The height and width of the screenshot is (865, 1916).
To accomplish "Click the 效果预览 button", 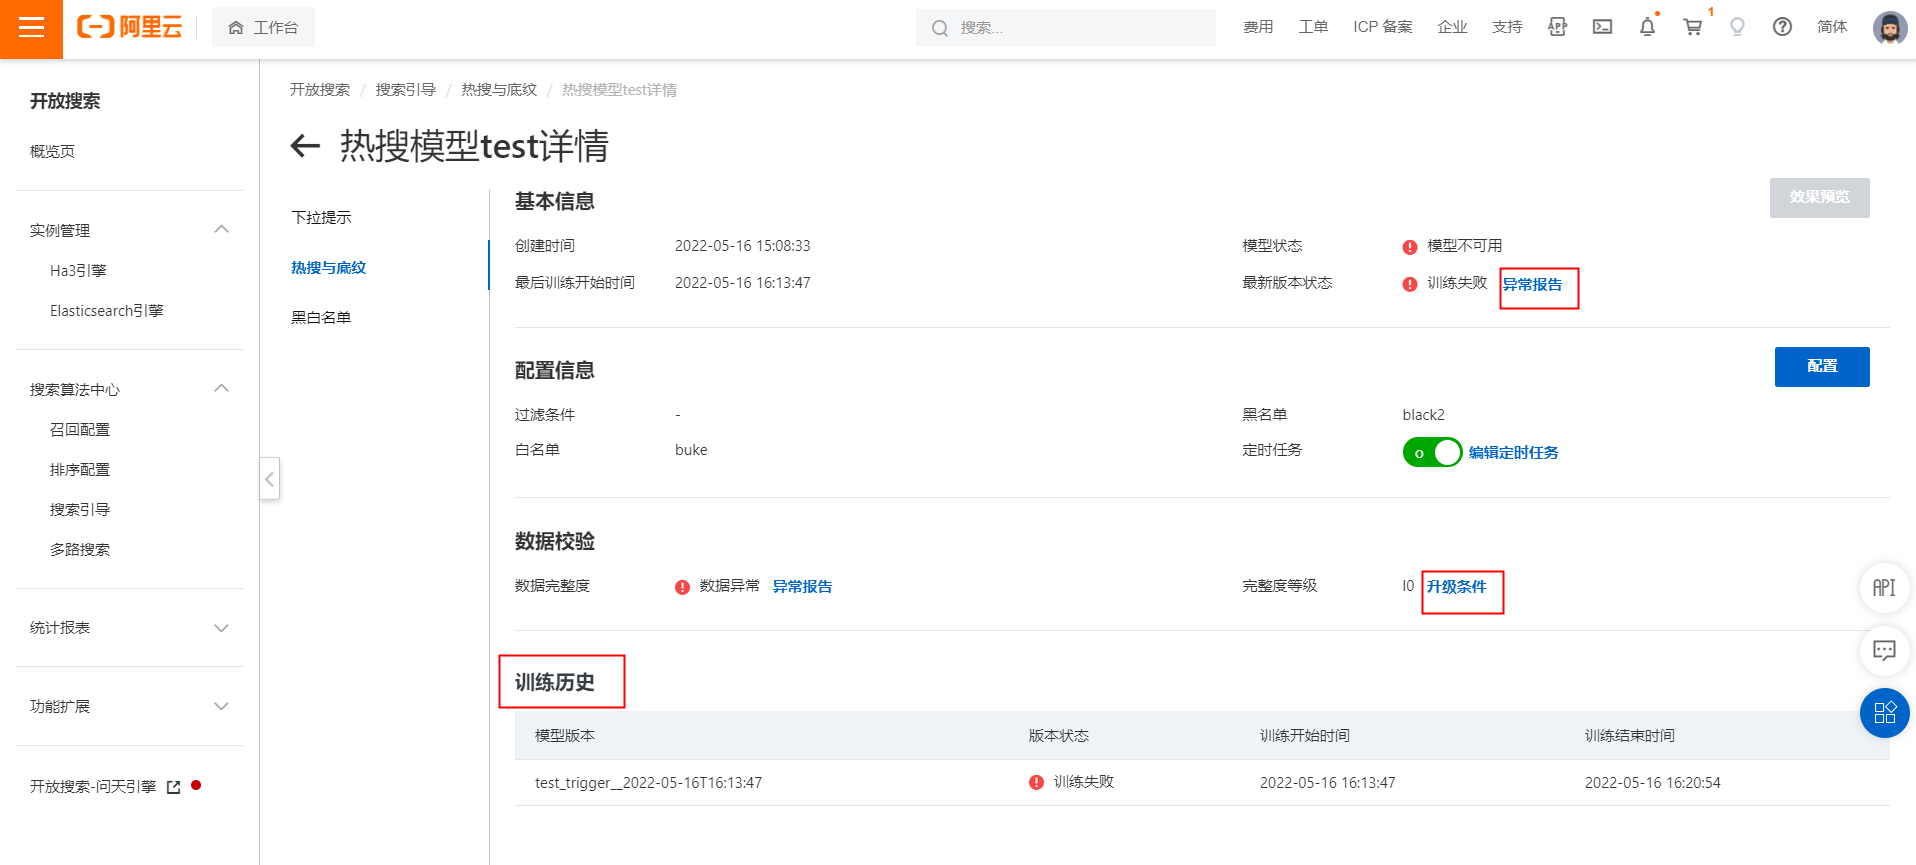I will pos(1819,197).
